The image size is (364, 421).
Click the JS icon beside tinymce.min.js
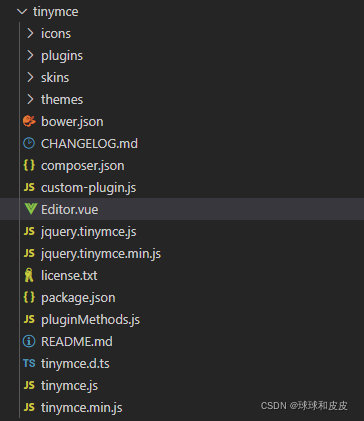coord(29,407)
